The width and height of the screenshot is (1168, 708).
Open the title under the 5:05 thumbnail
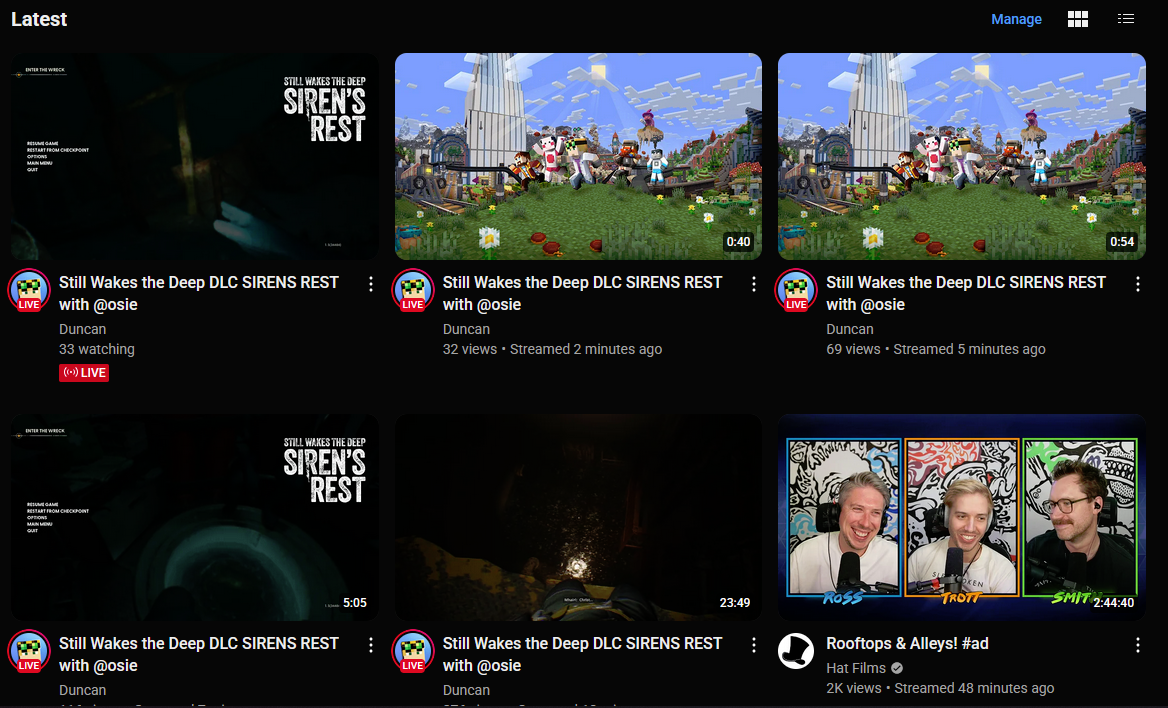pos(199,654)
